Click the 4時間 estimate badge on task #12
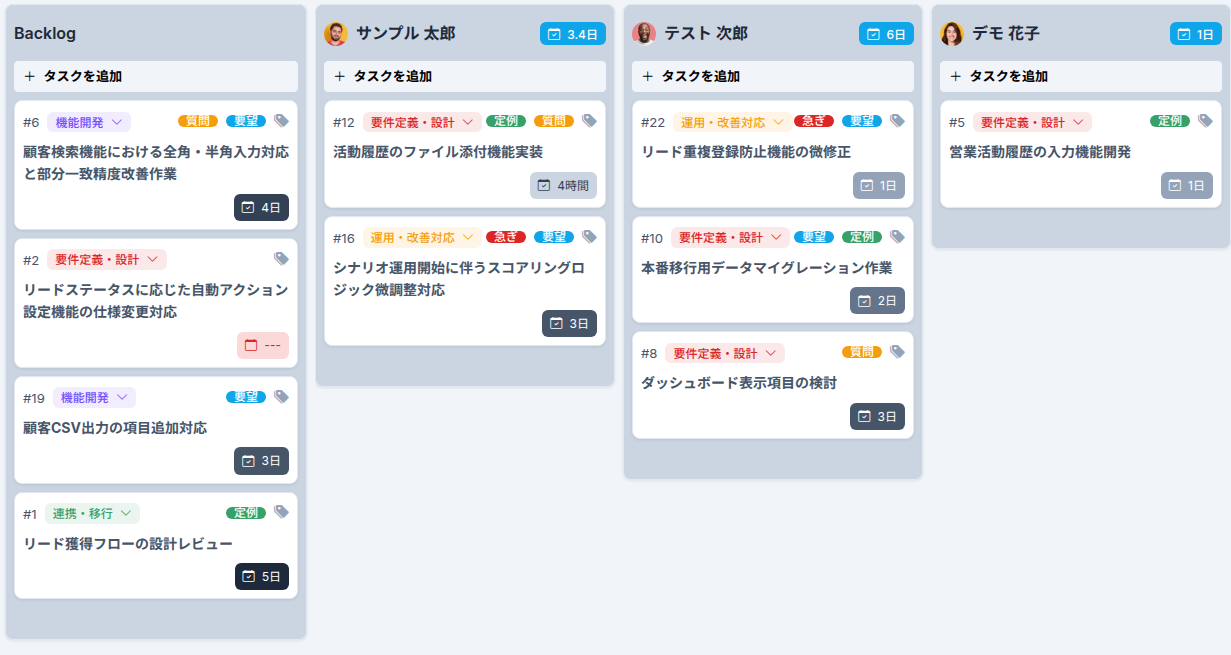Screen dimensions: 1231x655 coord(563,185)
